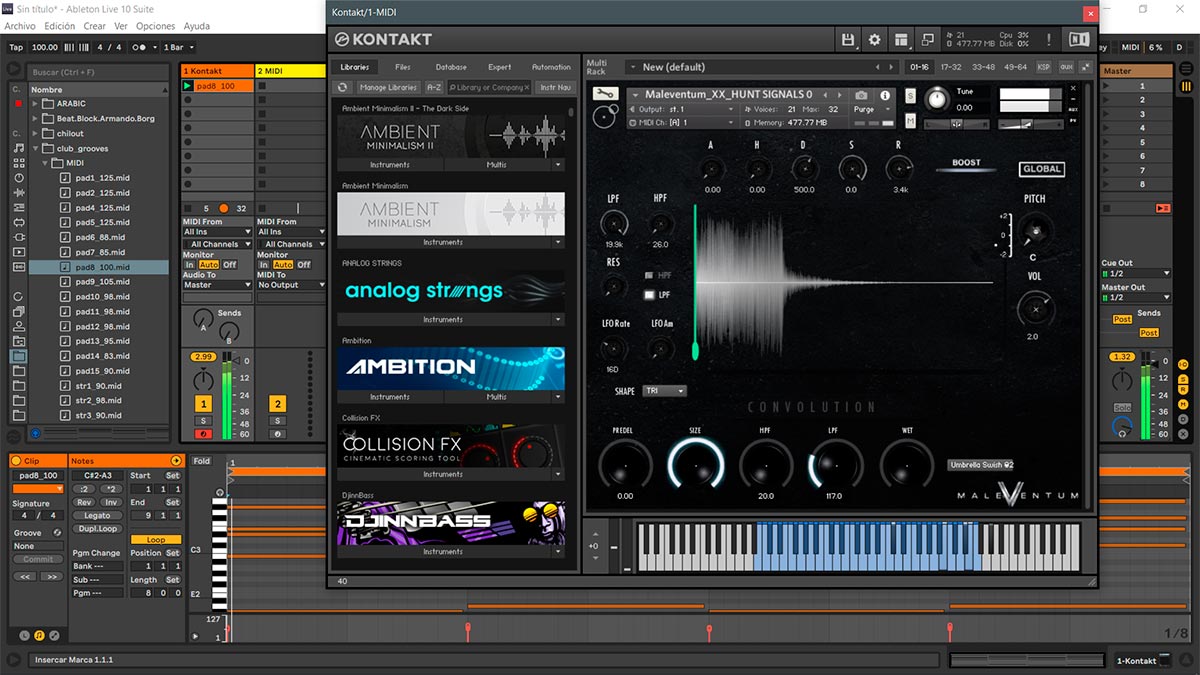This screenshot has width=1200, height=675.
Task: Collapse the club_grooves folder
Action: click(x=35, y=149)
